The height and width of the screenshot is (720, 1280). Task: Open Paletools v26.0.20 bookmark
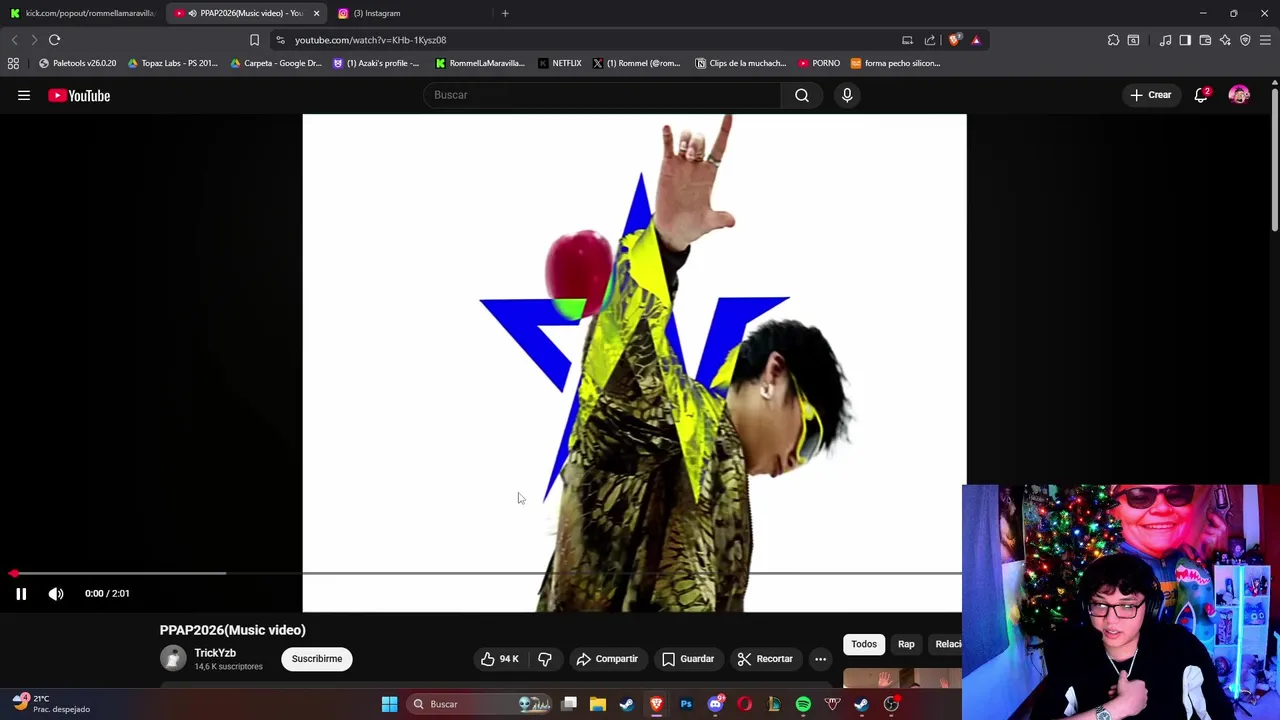click(x=77, y=63)
